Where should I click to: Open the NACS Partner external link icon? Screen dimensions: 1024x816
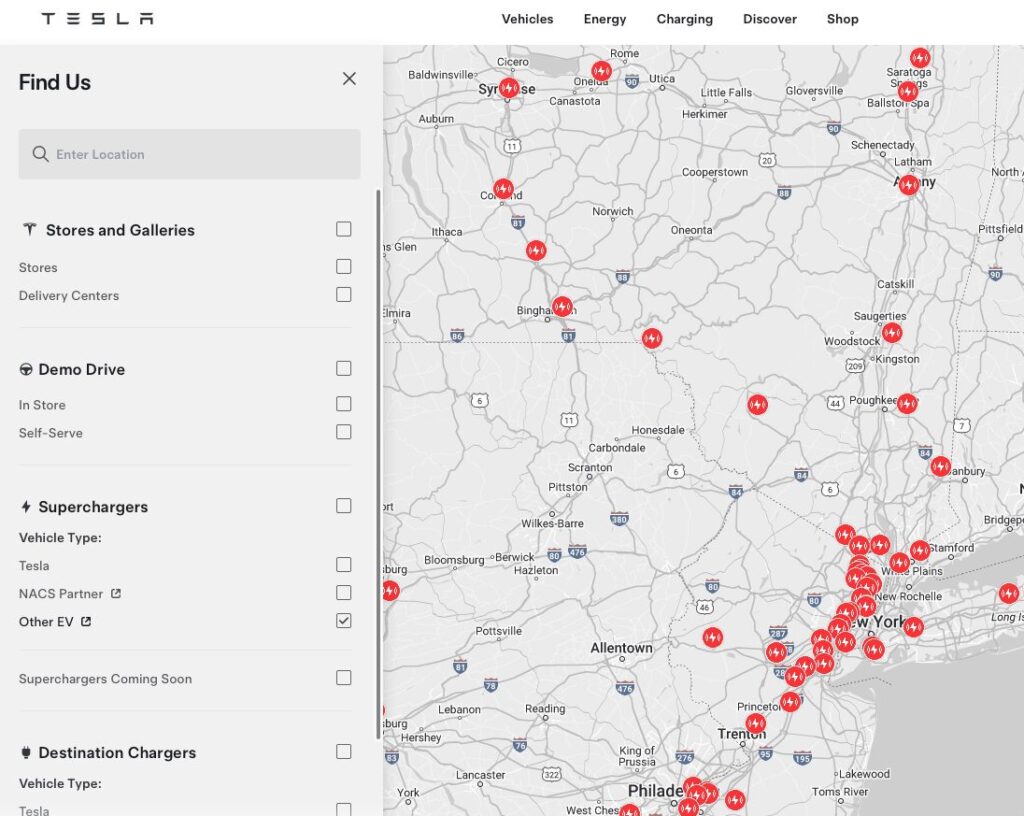coord(116,593)
